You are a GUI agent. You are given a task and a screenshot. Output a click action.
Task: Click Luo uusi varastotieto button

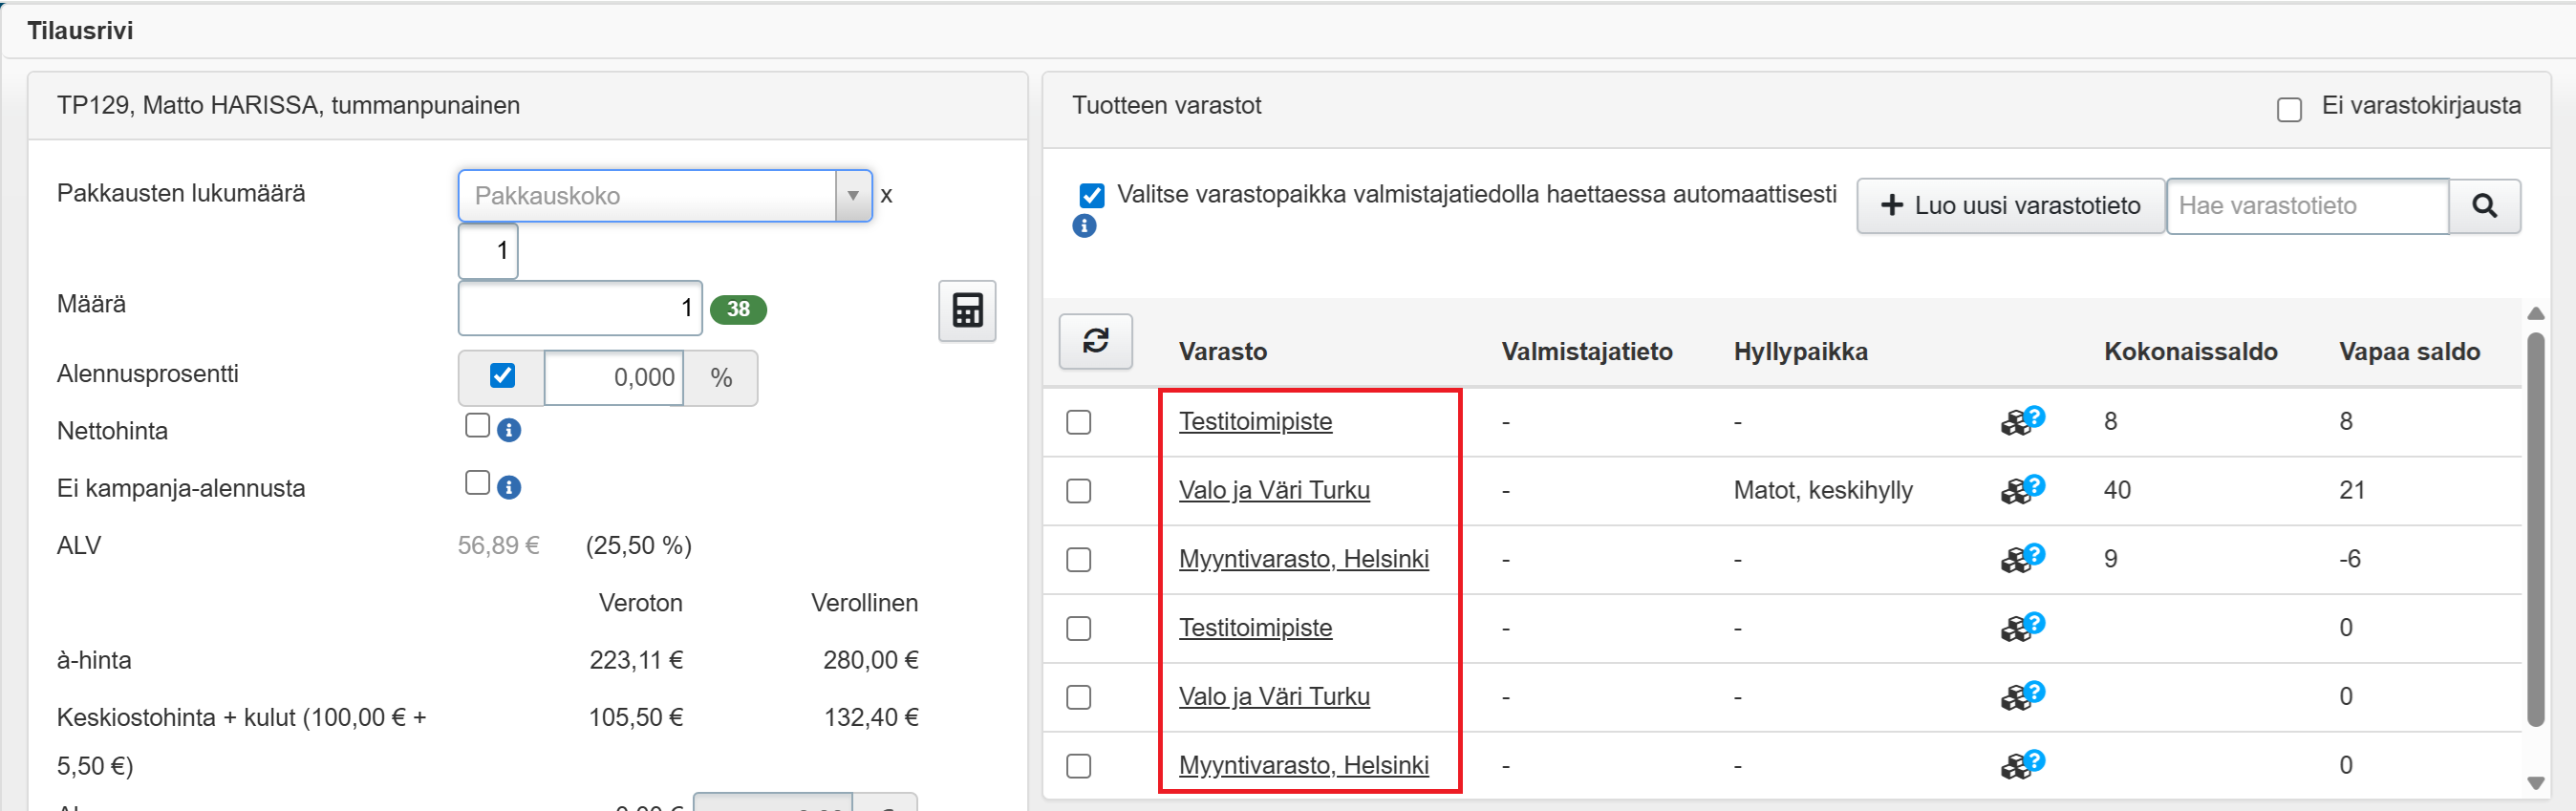(x=2009, y=206)
